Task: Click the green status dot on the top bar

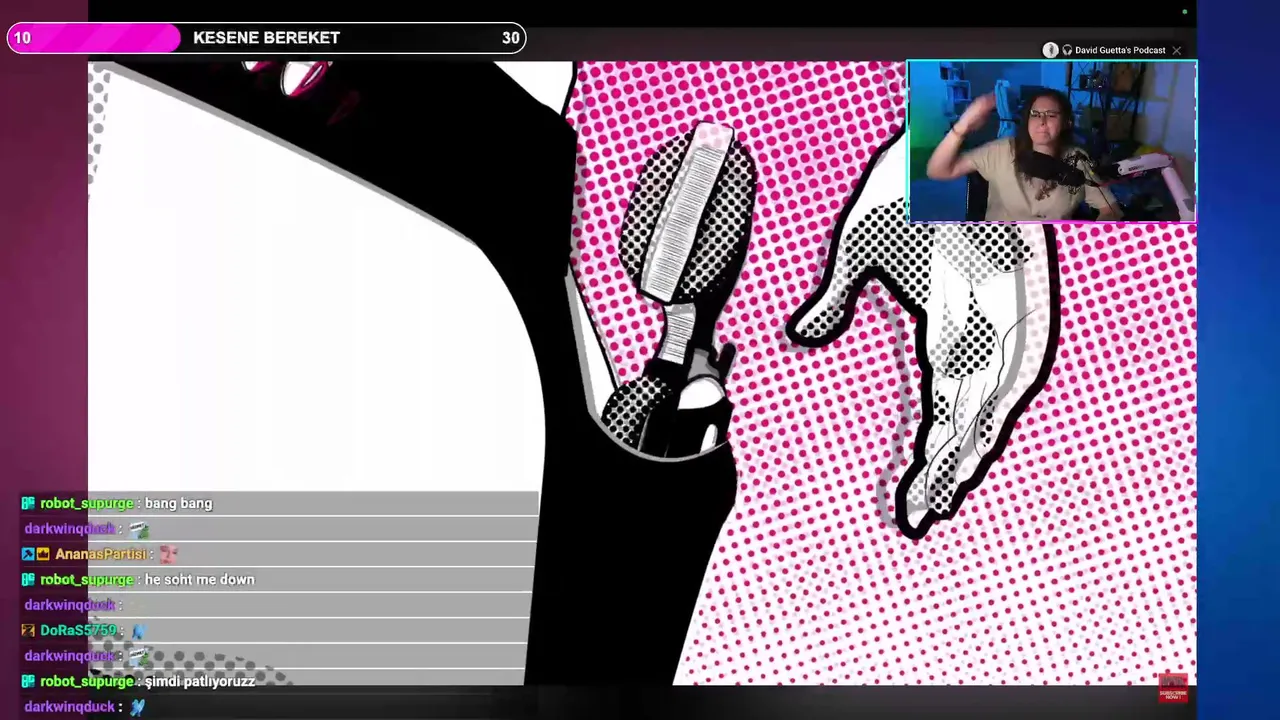Action: 1185,12
